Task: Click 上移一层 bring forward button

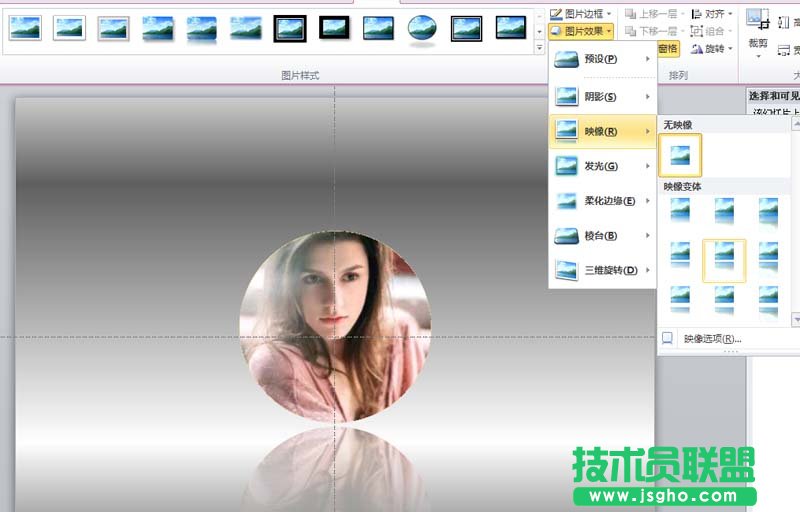Action: (655, 14)
